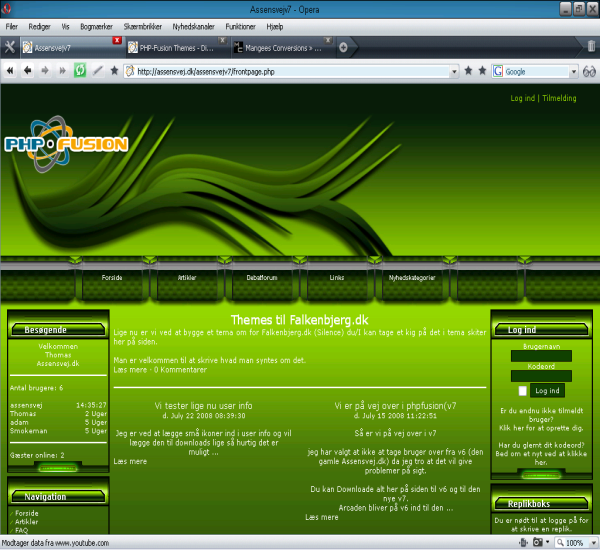Go forward to the next page
The width and height of the screenshot is (600, 550).
(x=45, y=70)
